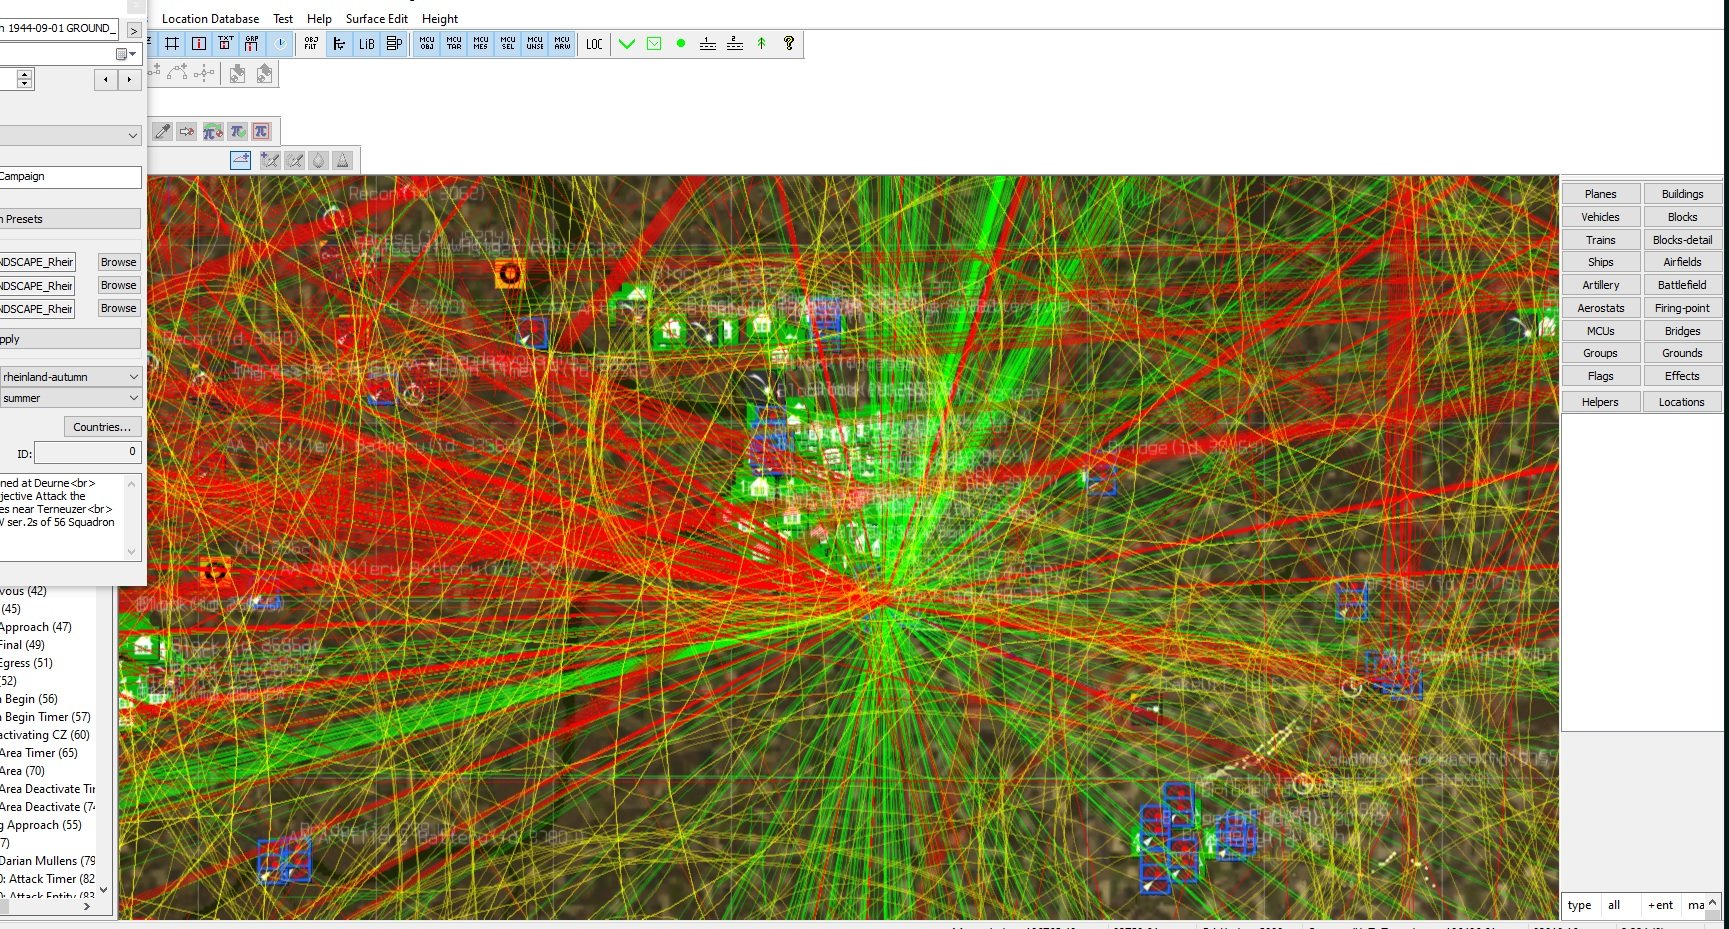Click the LIB library toolbar icon
This screenshot has width=1729, height=929.
point(367,44)
